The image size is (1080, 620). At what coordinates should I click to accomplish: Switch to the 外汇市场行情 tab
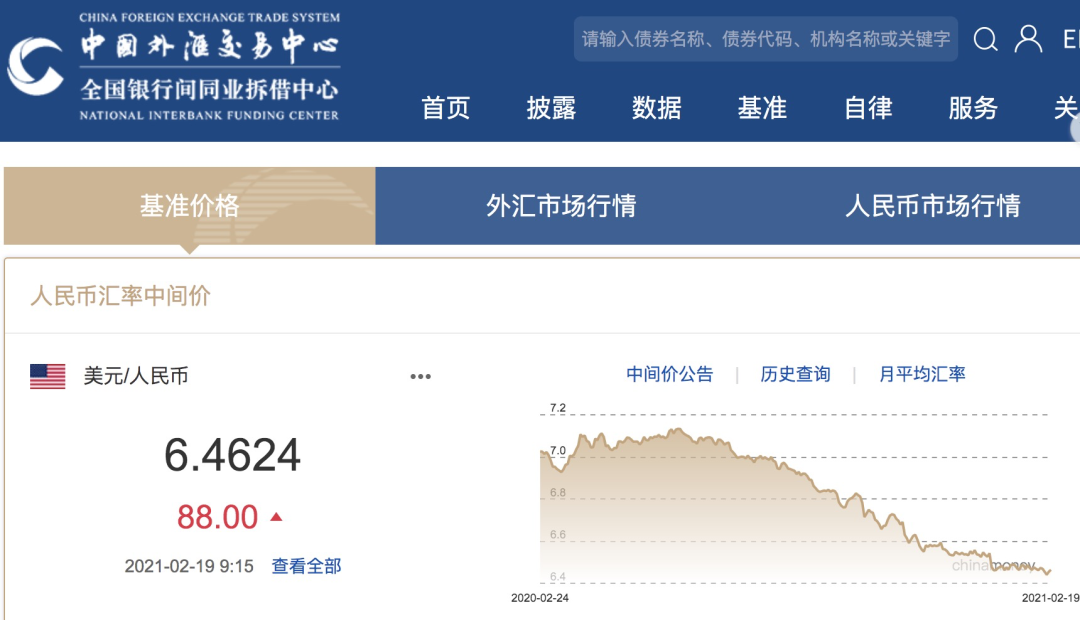click(x=561, y=205)
